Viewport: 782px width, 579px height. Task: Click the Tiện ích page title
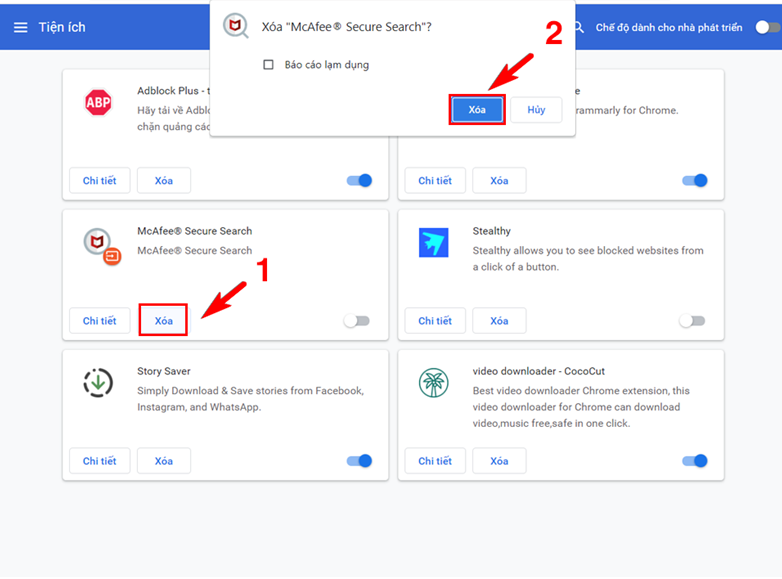click(x=62, y=27)
